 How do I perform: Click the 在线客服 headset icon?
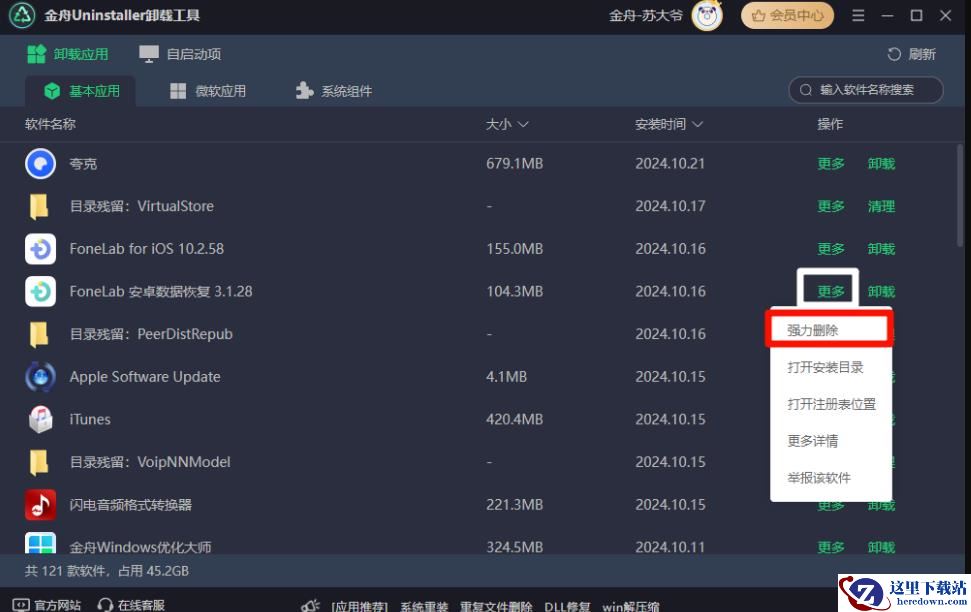tap(105, 605)
